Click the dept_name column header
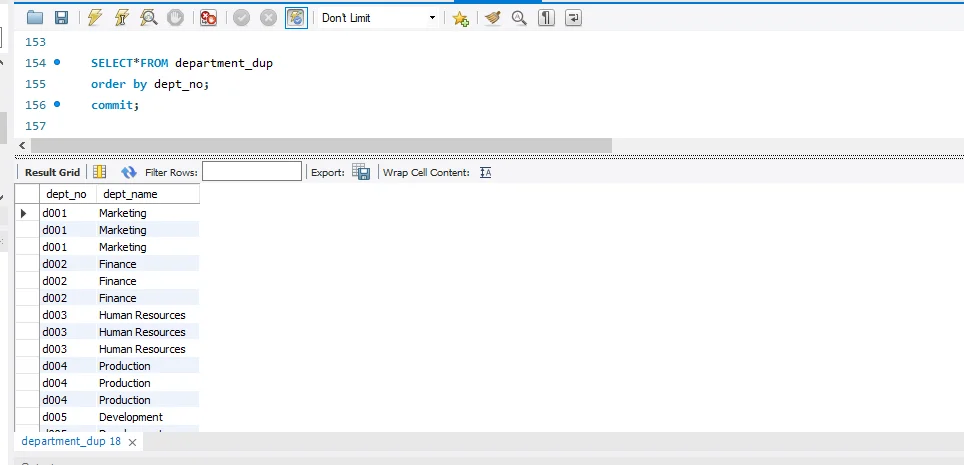Viewport: 964px width, 465px height. (130, 194)
